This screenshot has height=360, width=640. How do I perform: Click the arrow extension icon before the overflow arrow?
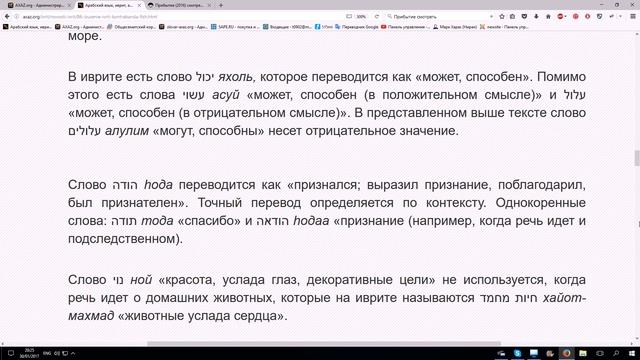[611, 16]
